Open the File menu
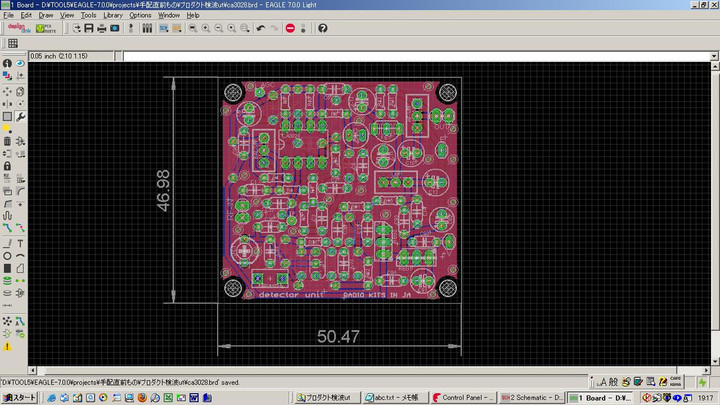Screen dimensions: 720x405 9,16
